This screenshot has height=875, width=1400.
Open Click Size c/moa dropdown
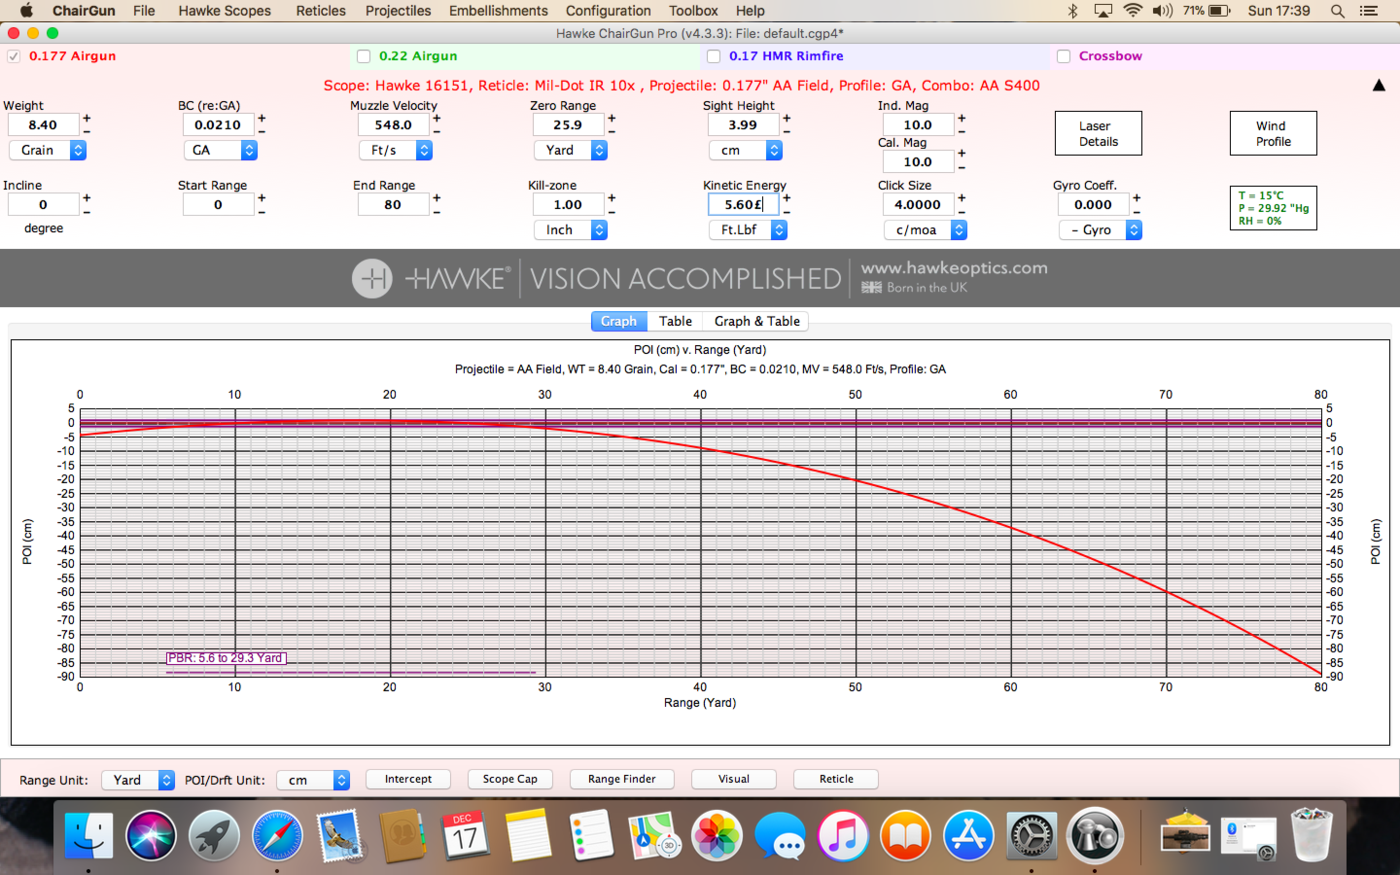pyautogui.click(x=926, y=230)
